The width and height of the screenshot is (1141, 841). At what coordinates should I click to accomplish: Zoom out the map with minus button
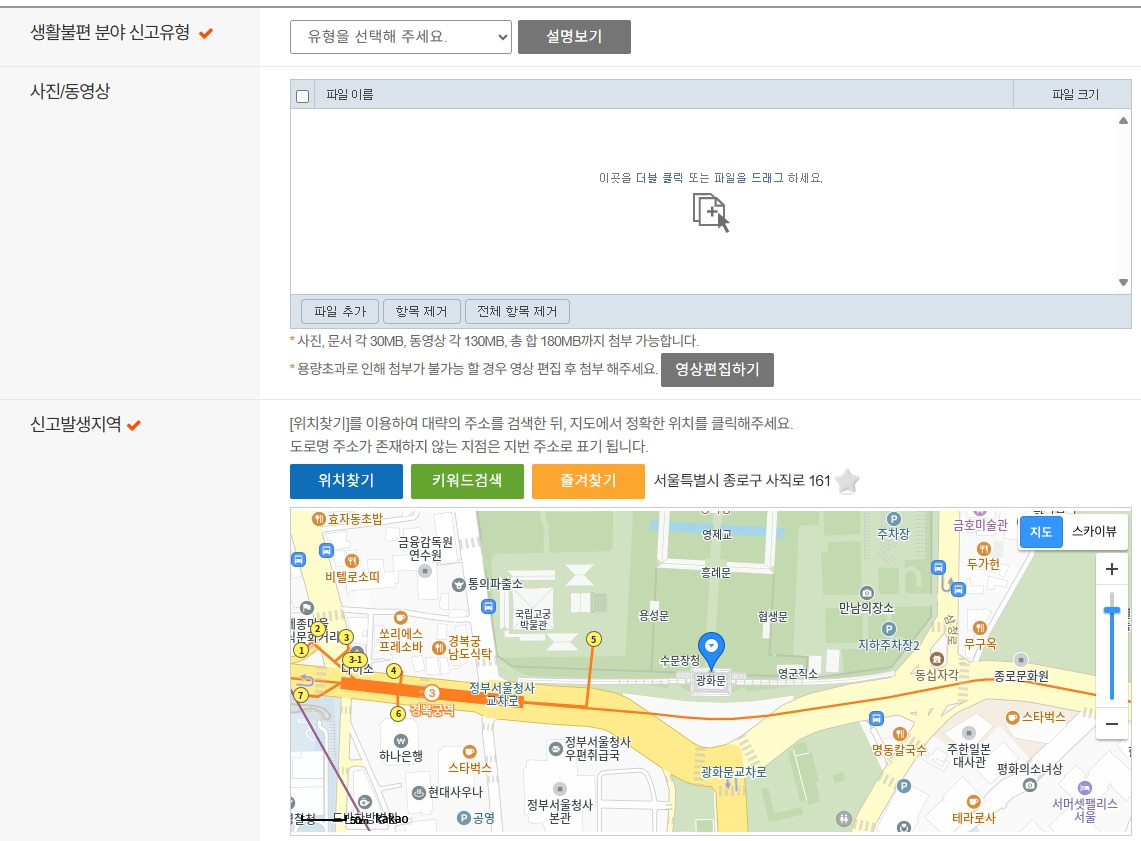click(1111, 724)
